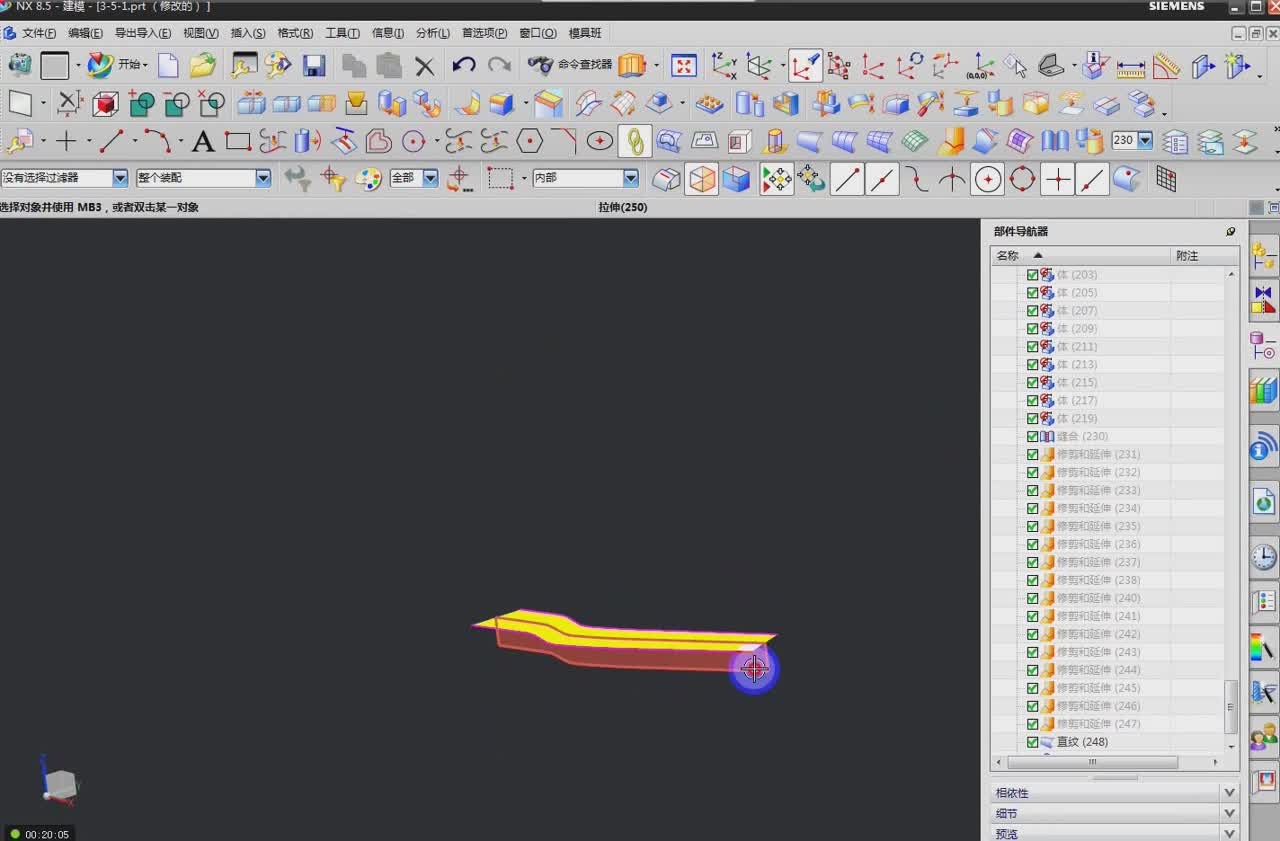Open the 分析(L) menu
The height and width of the screenshot is (841, 1280).
[432, 33]
